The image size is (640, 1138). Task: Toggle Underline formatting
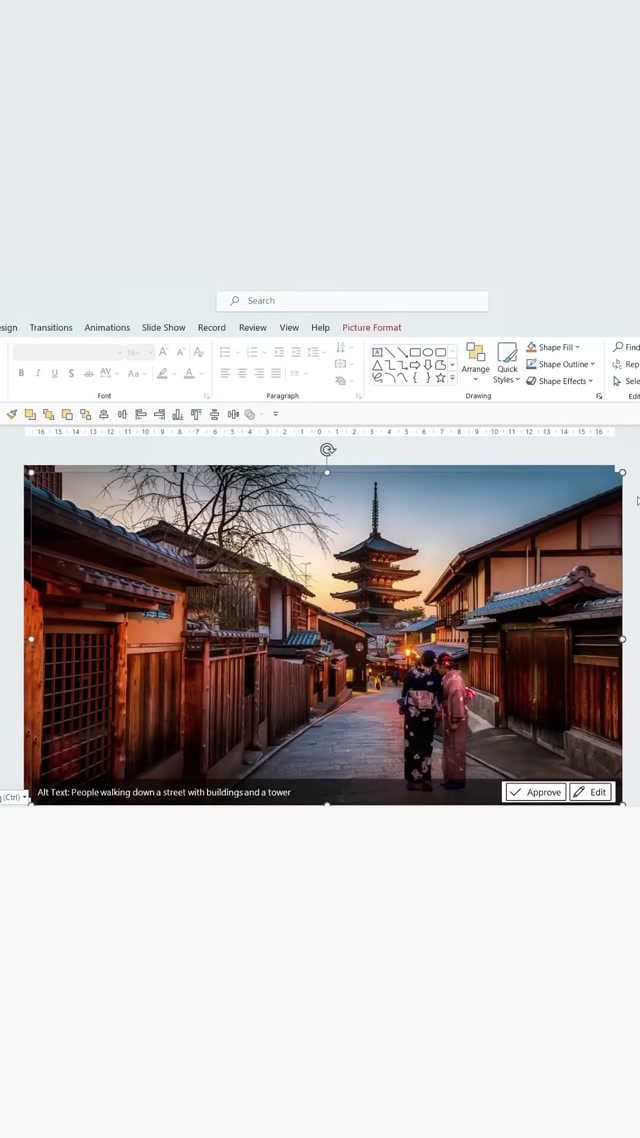pos(54,373)
